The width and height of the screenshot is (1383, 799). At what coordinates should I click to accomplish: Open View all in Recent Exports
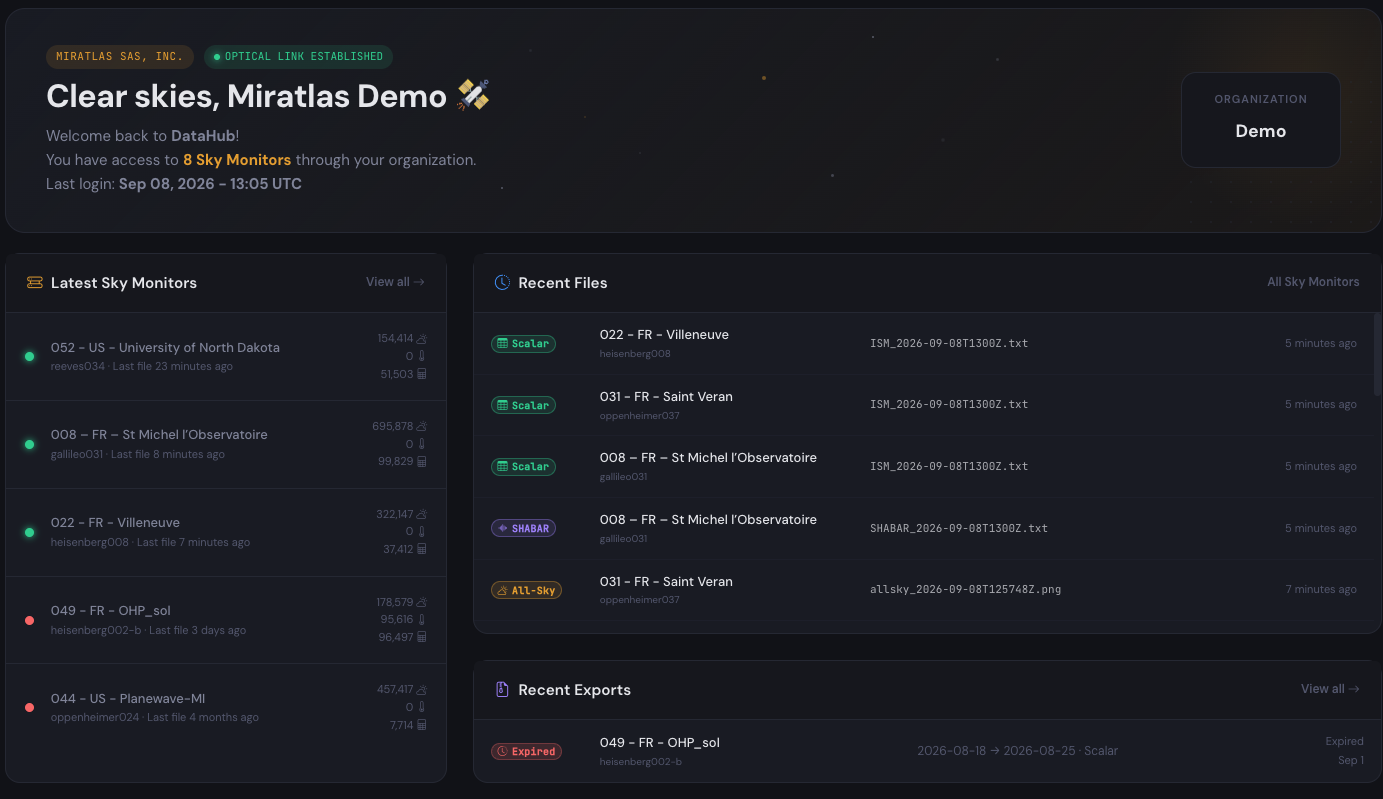pyautogui.click(x=1330, y=689)
